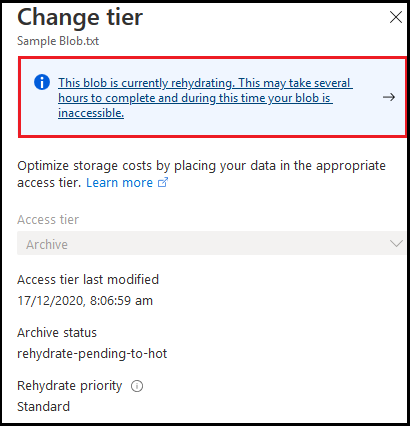
Task: Open the Learn more link
Action: point(119,183)
